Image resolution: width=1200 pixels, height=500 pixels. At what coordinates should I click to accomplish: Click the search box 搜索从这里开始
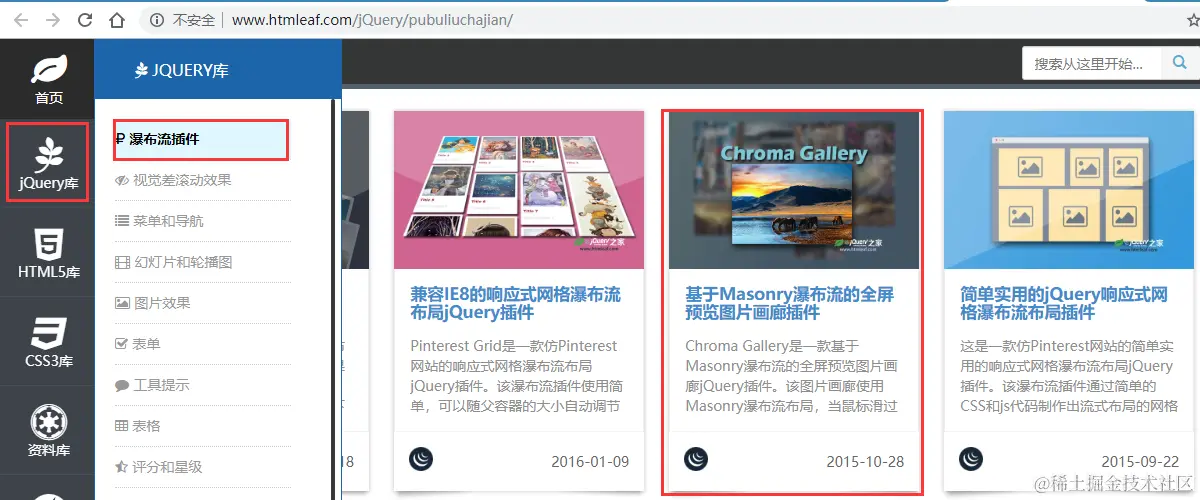[1092, 63]
